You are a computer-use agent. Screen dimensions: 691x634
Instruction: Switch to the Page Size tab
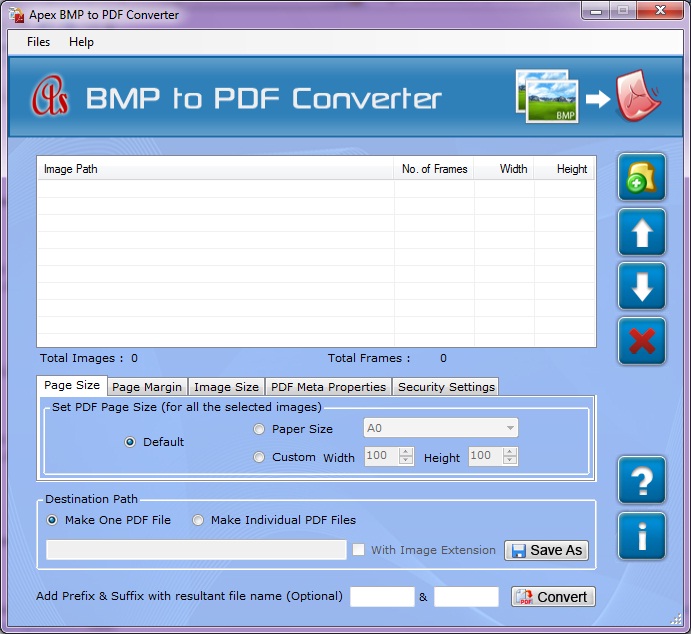point(72,385)
